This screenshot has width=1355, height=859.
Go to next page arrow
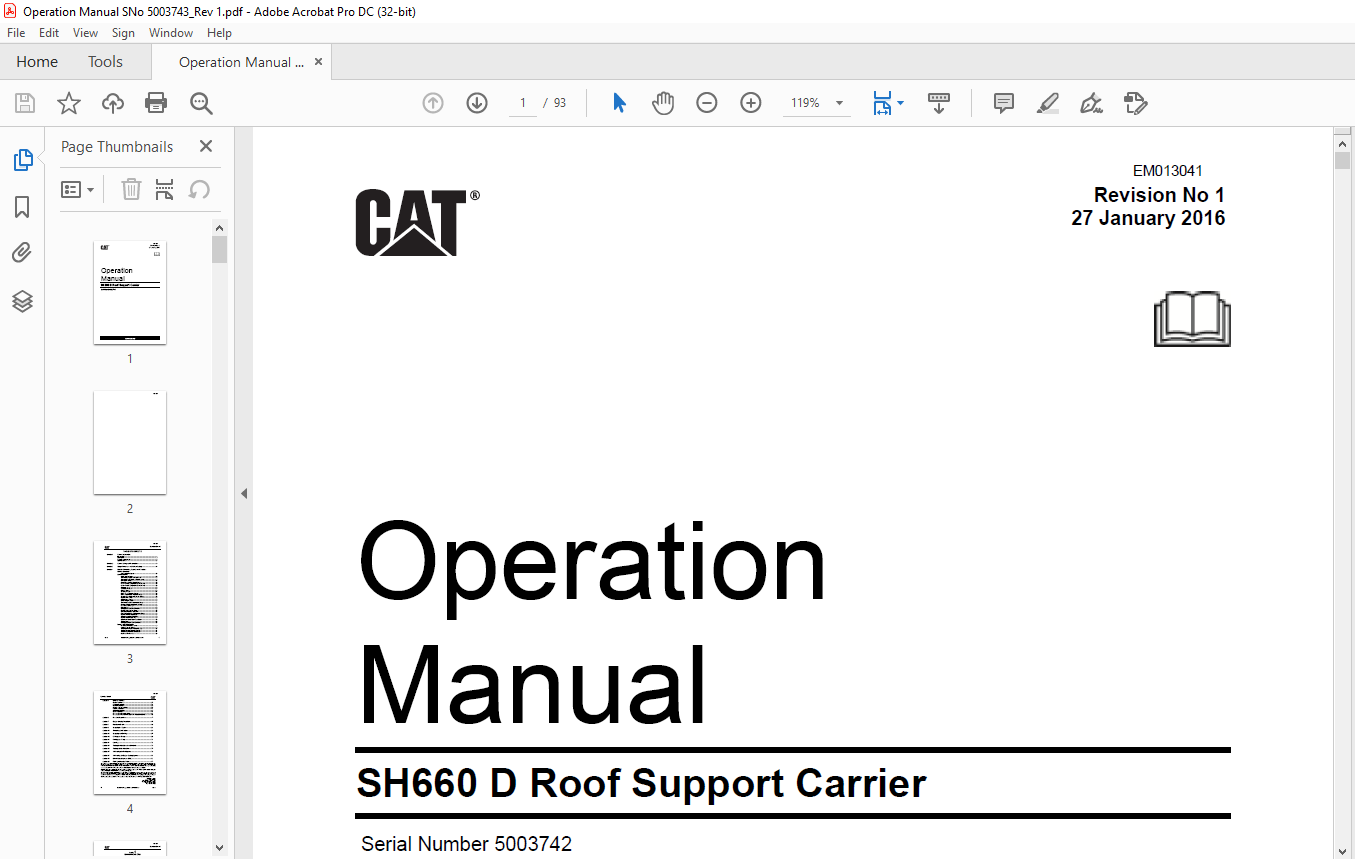(x=477, y=103)
